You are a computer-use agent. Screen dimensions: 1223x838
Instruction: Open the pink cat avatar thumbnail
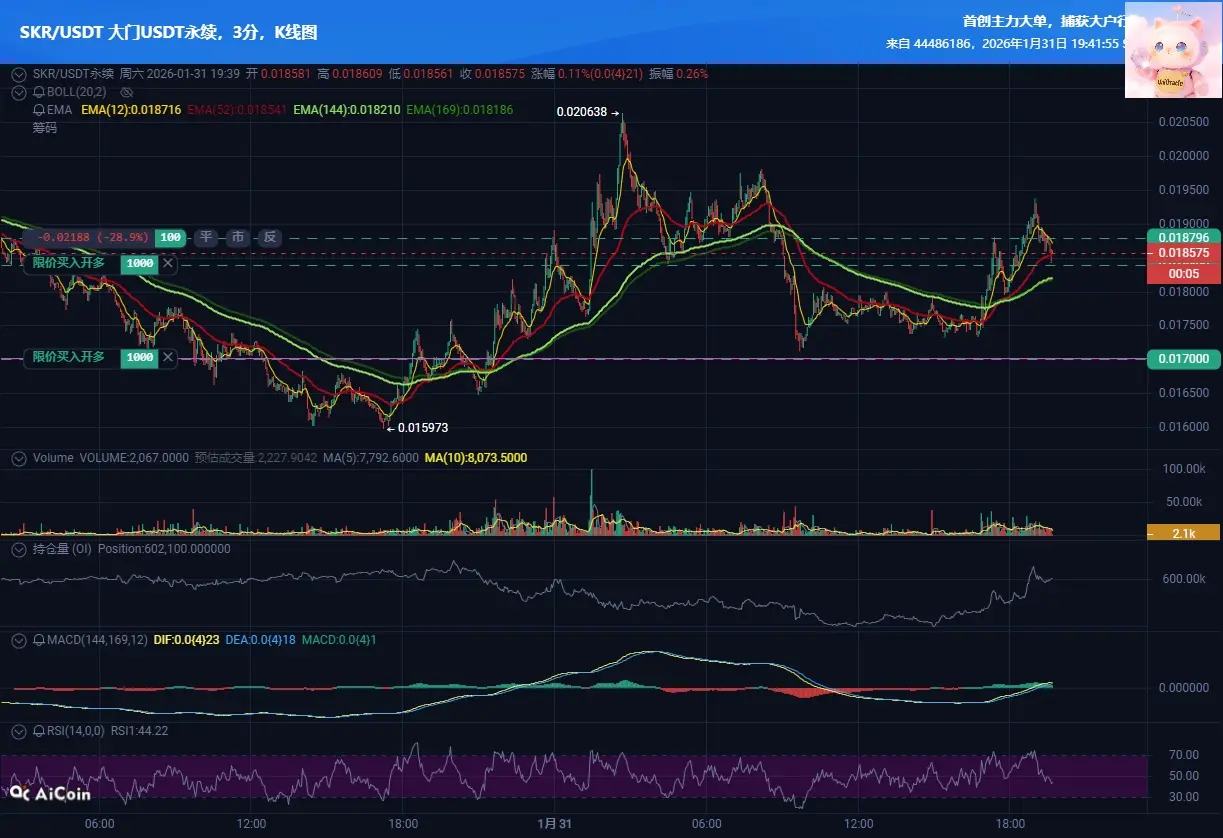[1174, 50]
